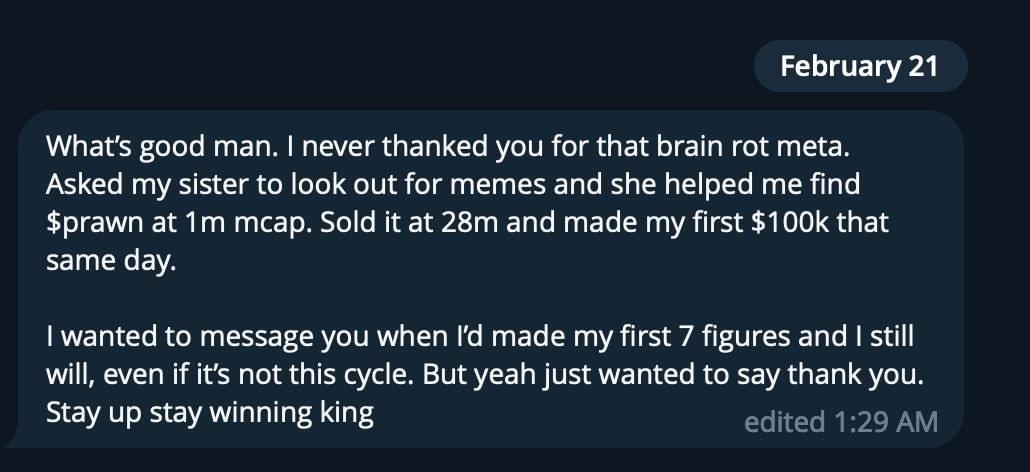Click the "thank you" phrase in the last paragraph
1030x472 pixels.
tap(885, 375)
